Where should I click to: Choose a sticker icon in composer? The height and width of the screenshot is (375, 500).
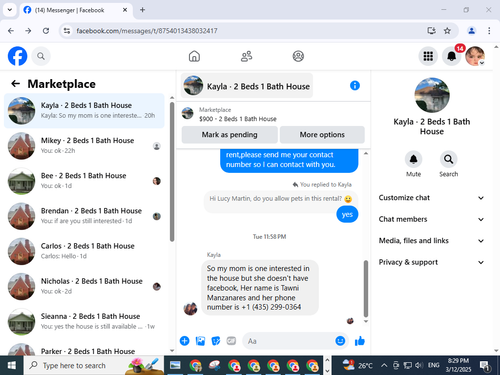click(x=216, y=341)
